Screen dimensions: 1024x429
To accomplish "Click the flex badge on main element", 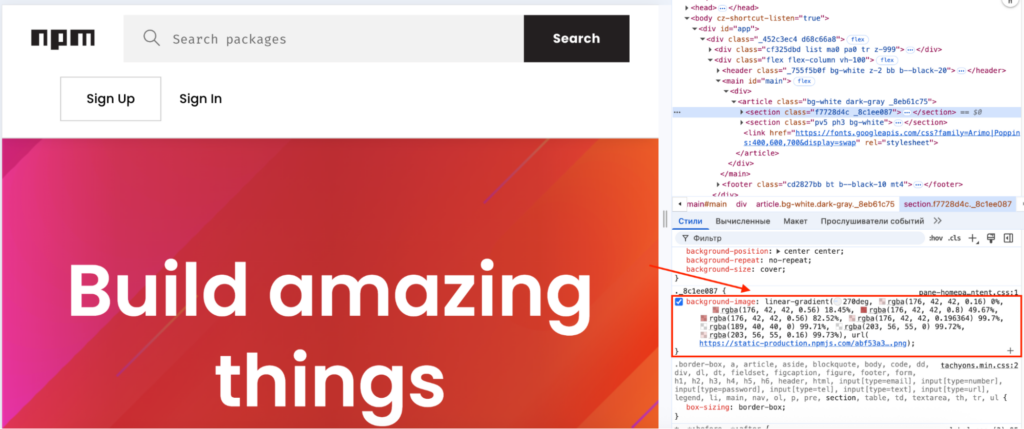I will click(805, 82).
